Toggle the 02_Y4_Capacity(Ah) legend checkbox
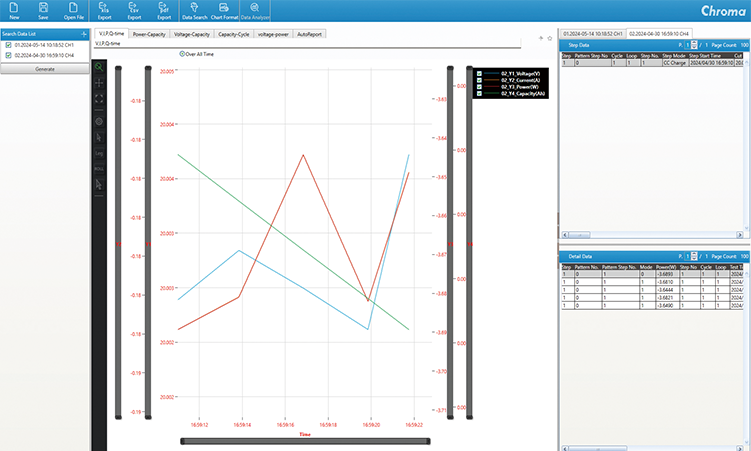Viewport: 751px width, 451px height. coord(480,93)
